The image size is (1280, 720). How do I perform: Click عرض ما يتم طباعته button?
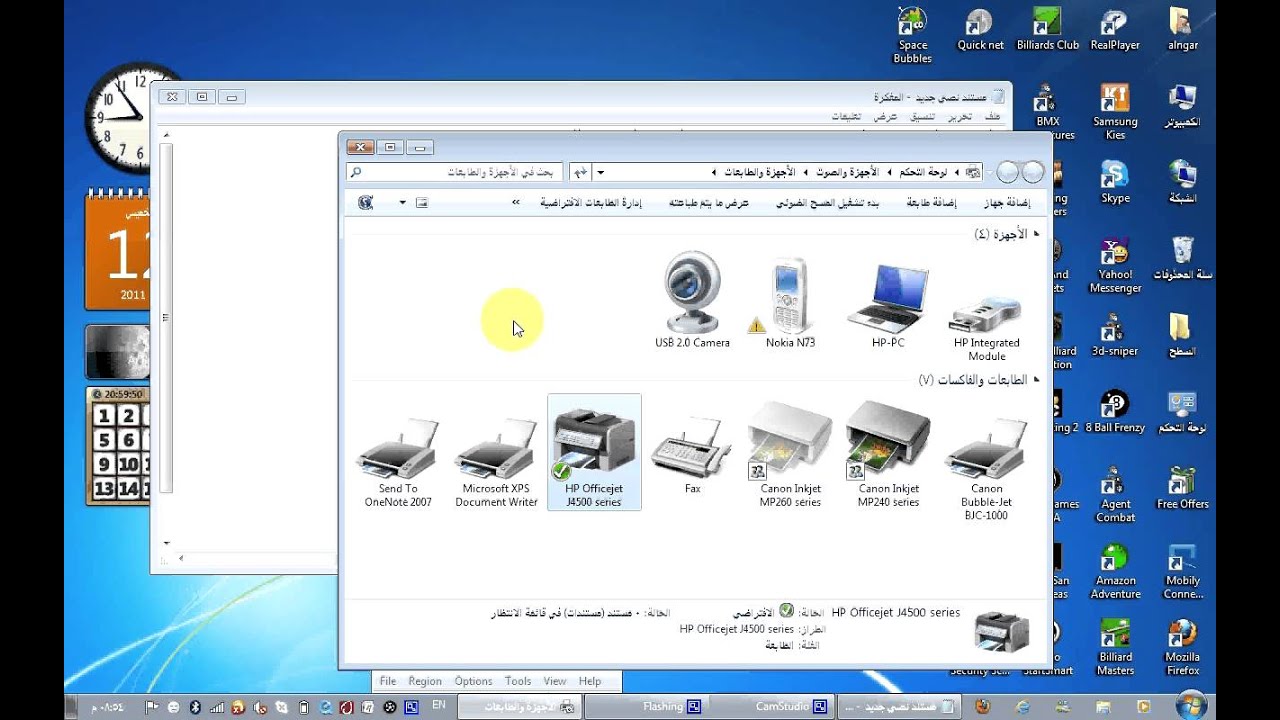[709, 202]
